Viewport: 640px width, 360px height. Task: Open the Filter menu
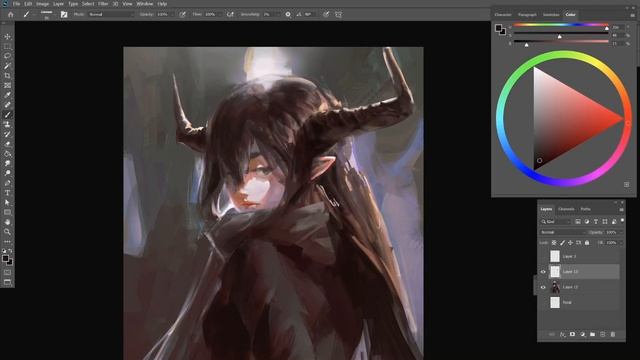point(103,4)
